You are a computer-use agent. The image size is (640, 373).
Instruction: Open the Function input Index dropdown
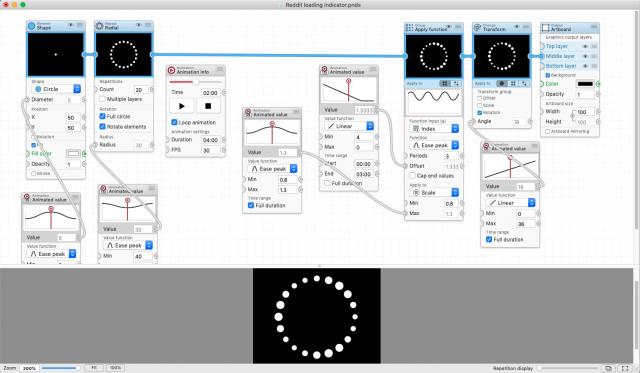click(x=434, y=129)
